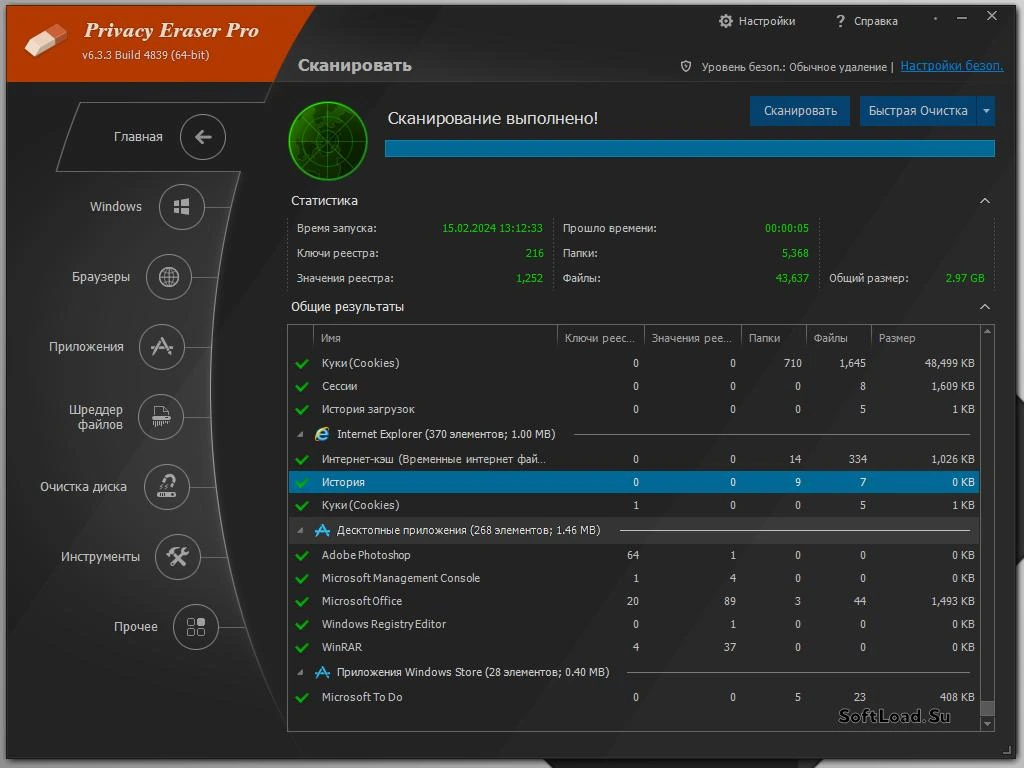The height and width of the screenshot is (768, 1024).
Task: Open the Приложения apps icon
Action: point(162,347)
